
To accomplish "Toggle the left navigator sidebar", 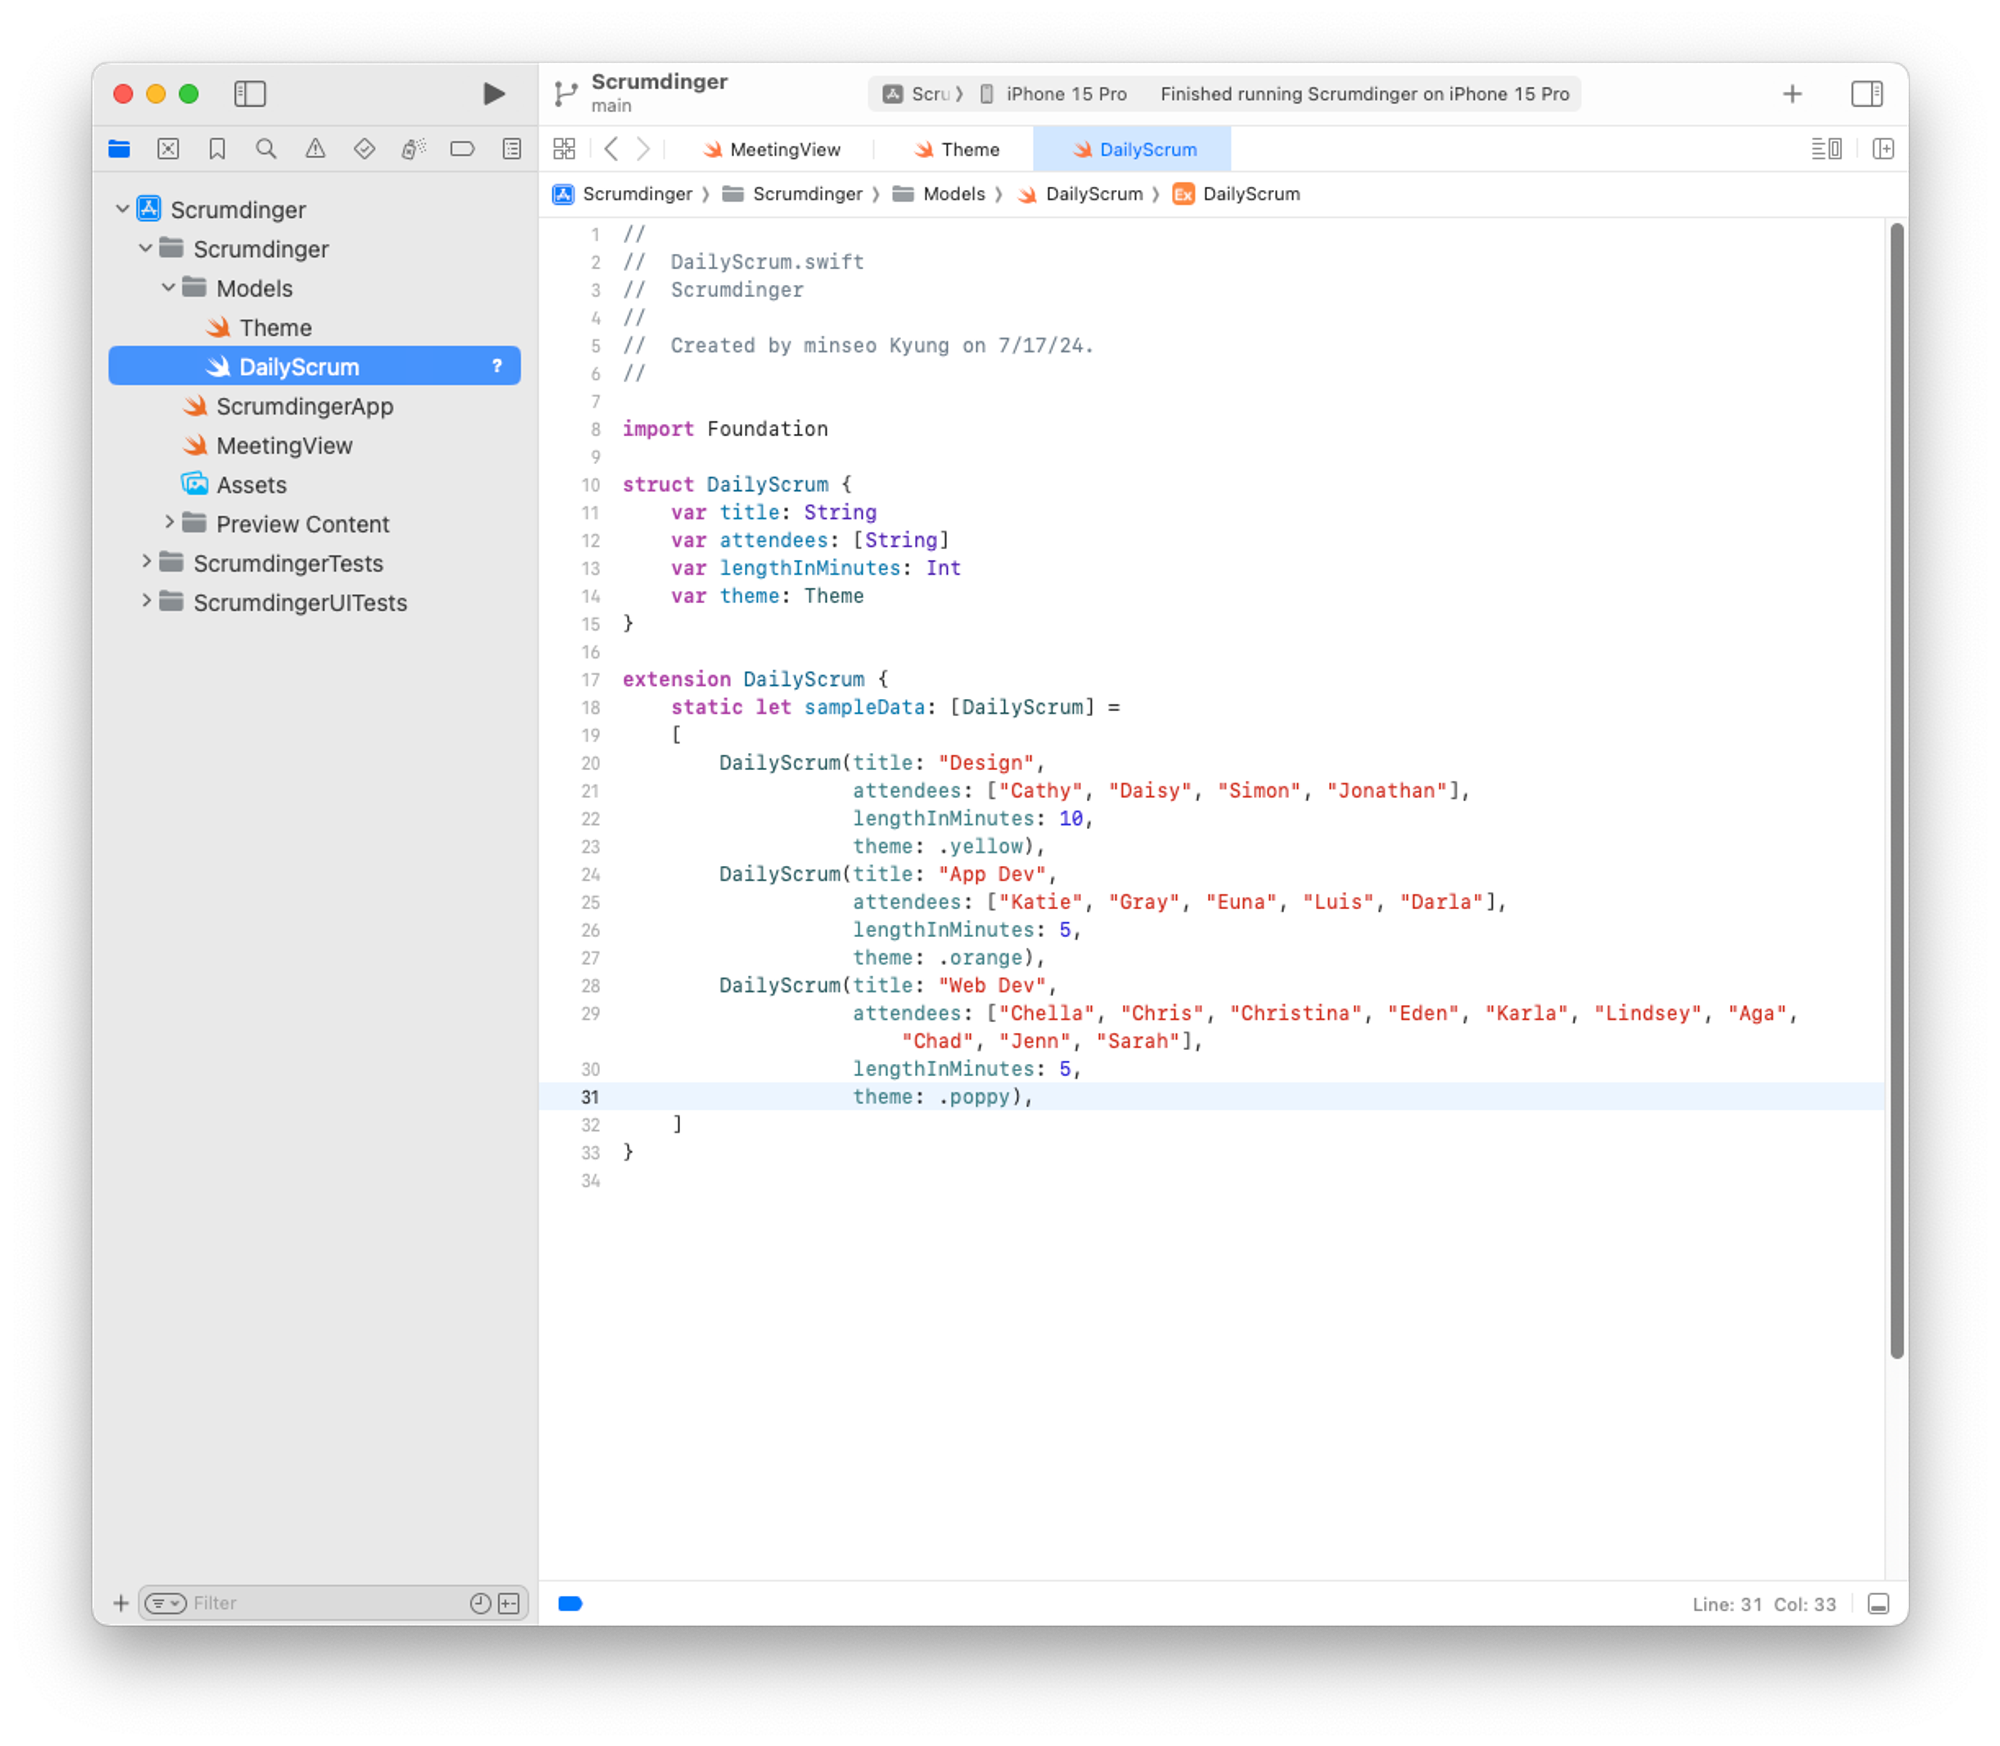I will pyautogui.click(x=250, y=94).
